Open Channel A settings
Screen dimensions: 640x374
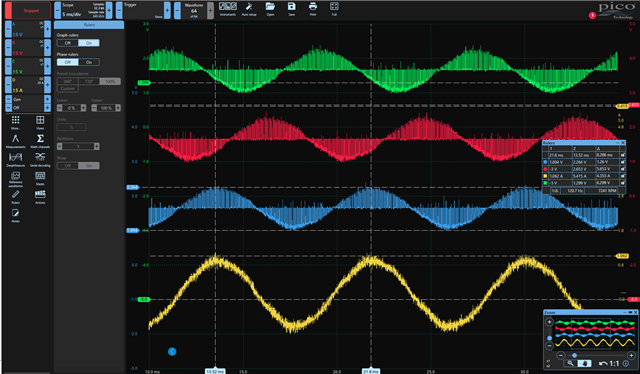[28, 29]
